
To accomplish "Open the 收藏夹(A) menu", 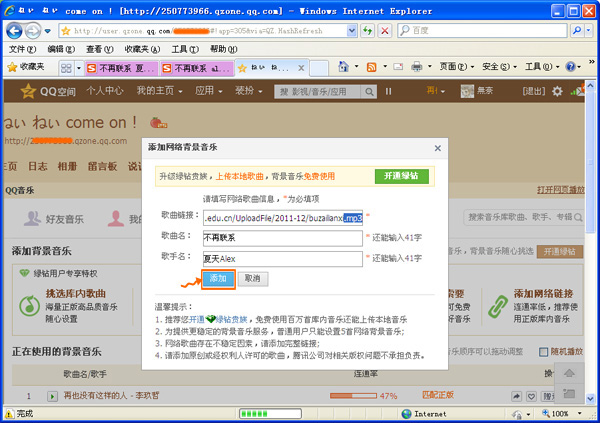I will tap(142, 49).
